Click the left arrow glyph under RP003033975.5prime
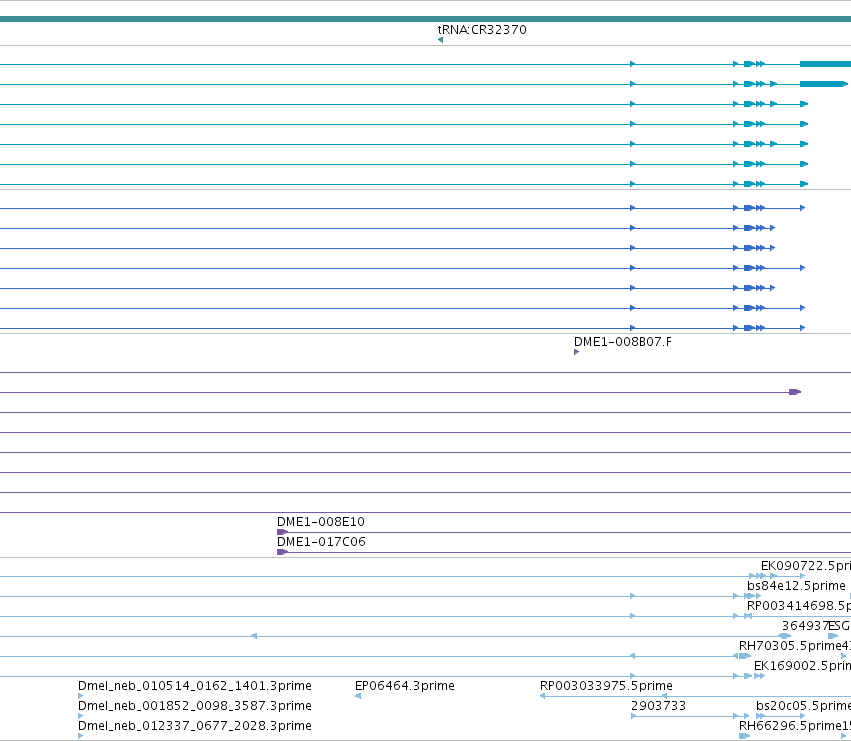 coord(542,696)
